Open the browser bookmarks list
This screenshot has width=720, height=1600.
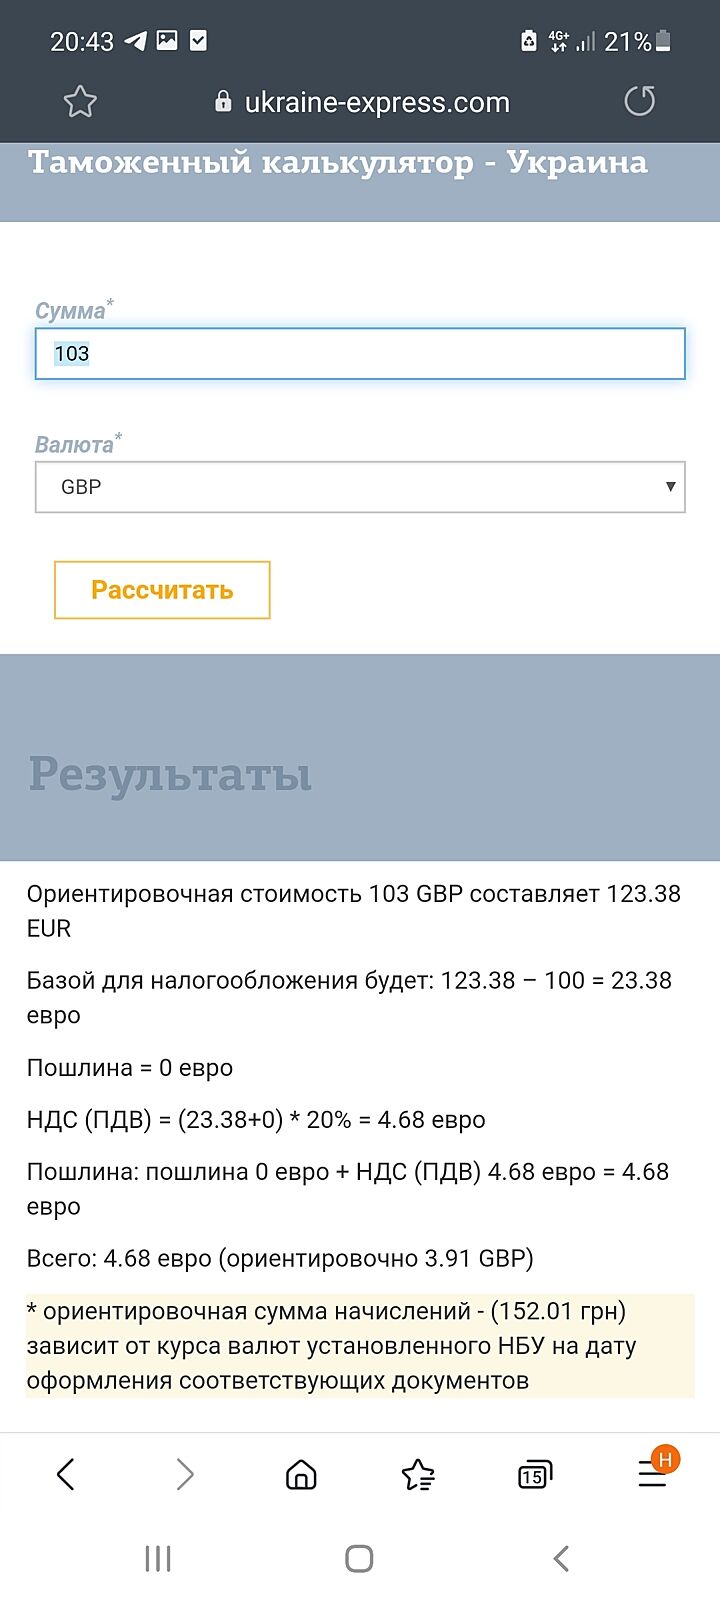click(x=418, y=1474)
